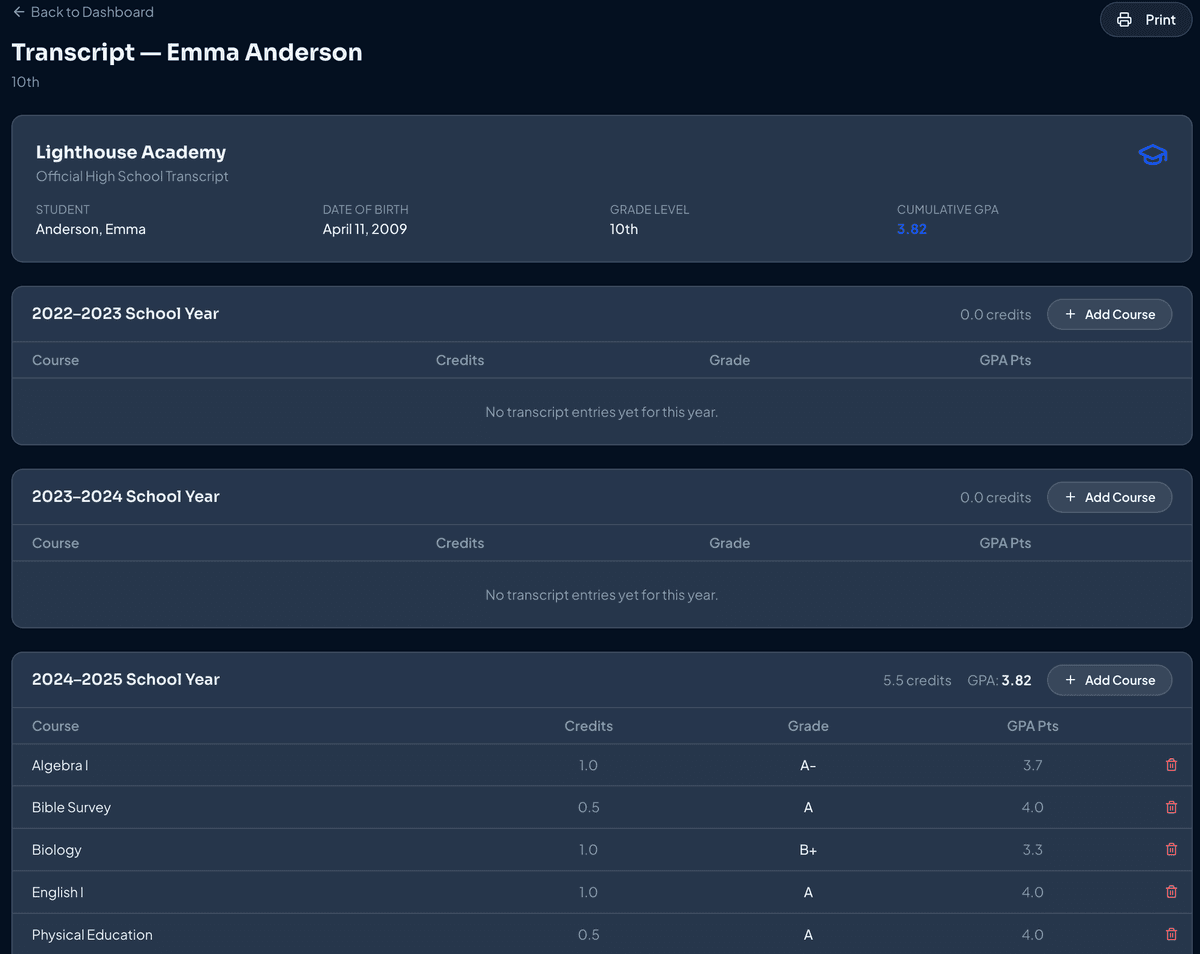Click the Lighthouse Academy school name

tap(131, 152)
